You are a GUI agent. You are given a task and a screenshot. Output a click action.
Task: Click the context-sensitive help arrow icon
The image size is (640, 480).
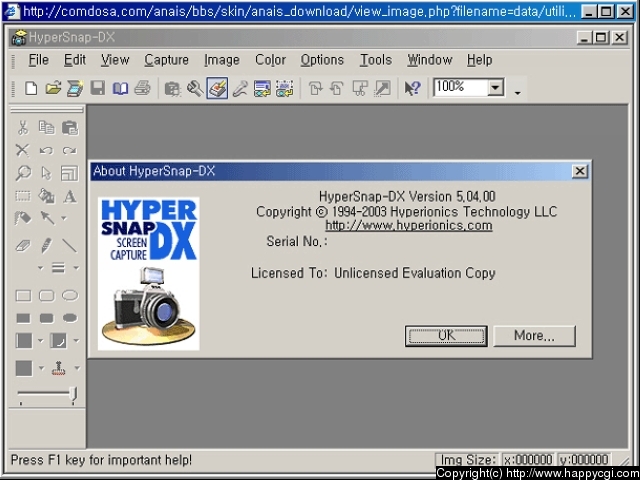(x=412, y=88)
